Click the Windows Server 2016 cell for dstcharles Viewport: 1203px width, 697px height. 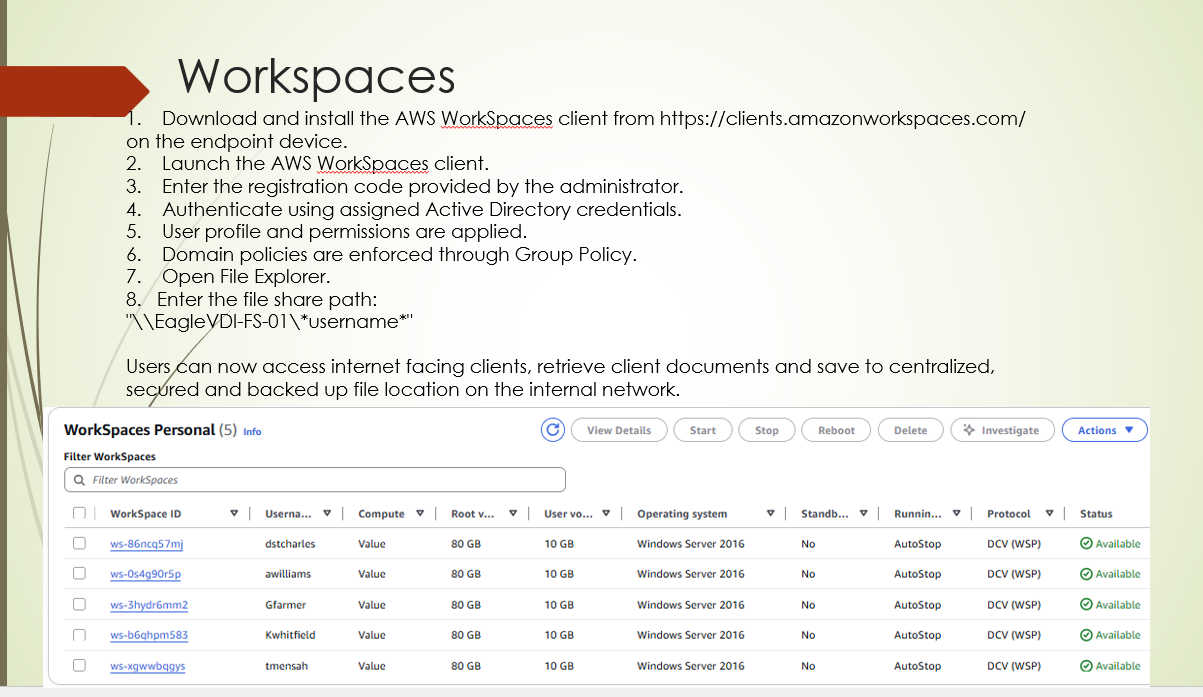pyautogui.click(x=691, y=544)
